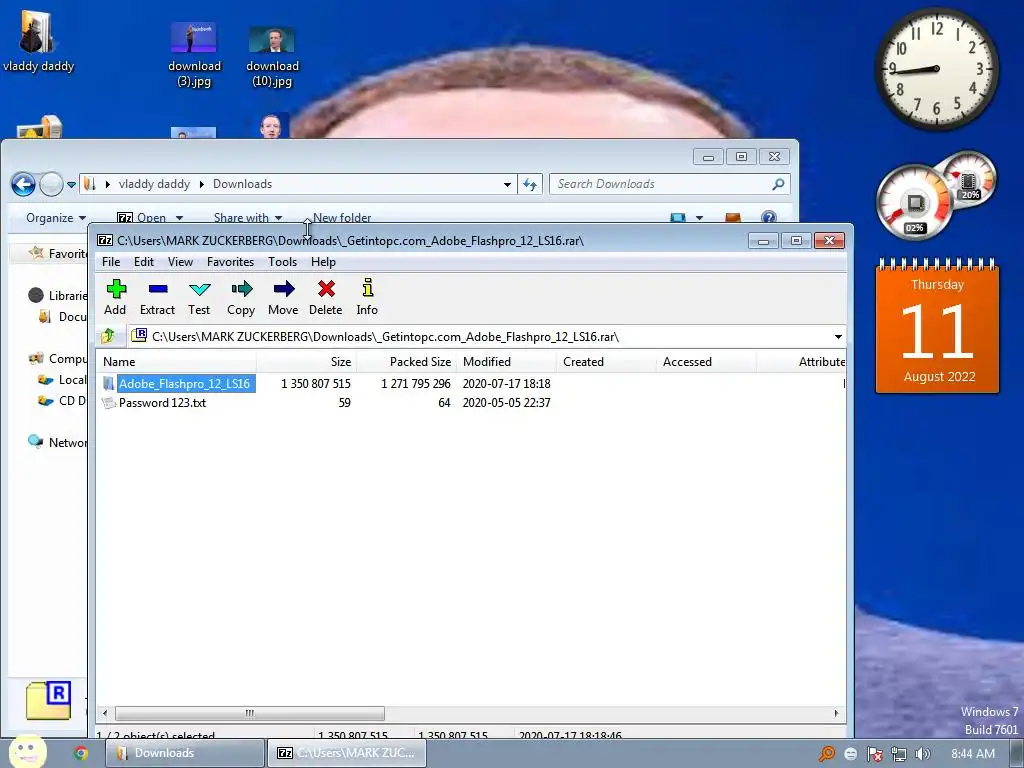Click the Extract toolbar icon

[x=158, y=289]
